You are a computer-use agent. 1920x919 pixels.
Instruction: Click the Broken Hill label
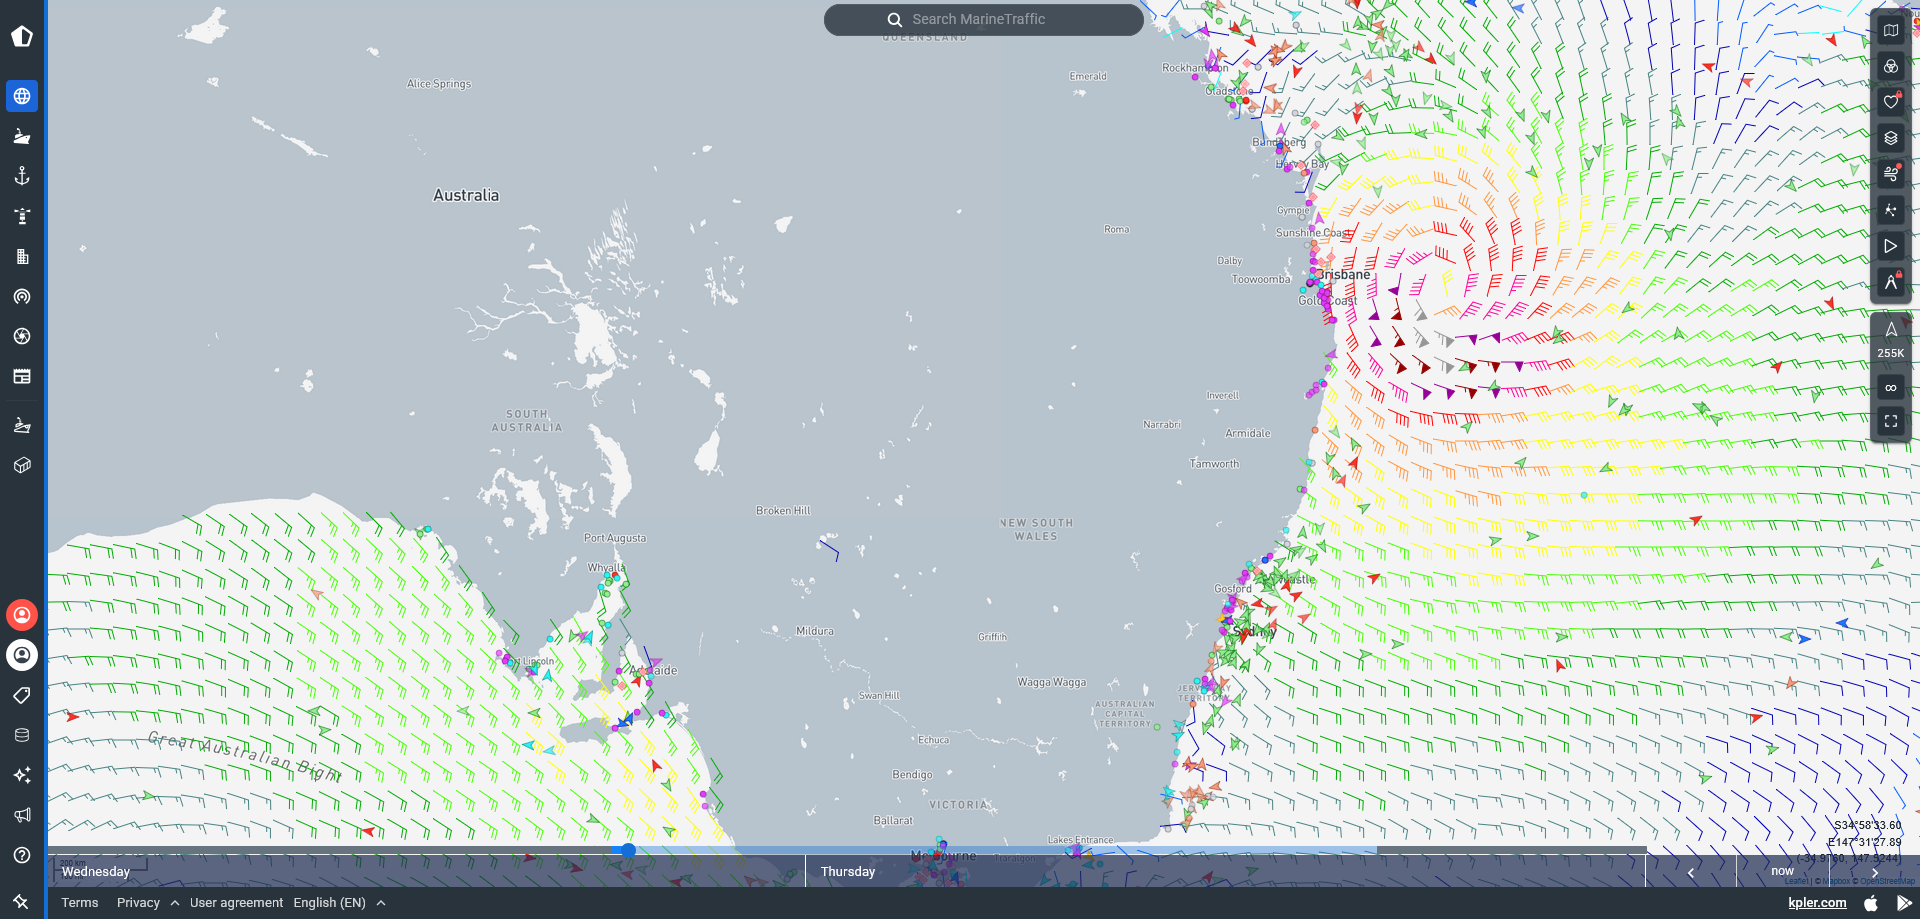click(x=783, y=510)
